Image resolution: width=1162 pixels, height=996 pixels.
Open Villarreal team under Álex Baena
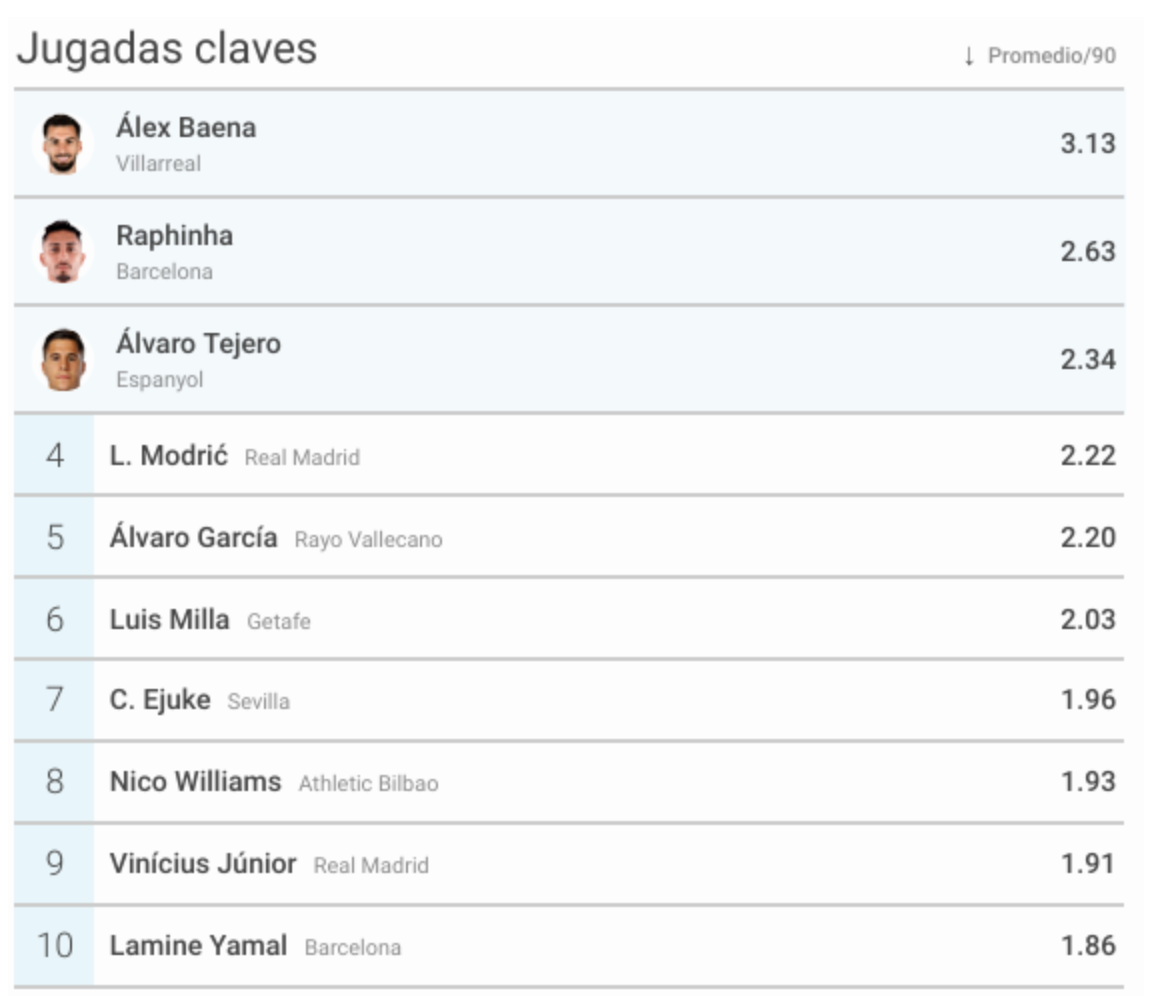pyautogui.click(x=159, y=164)
